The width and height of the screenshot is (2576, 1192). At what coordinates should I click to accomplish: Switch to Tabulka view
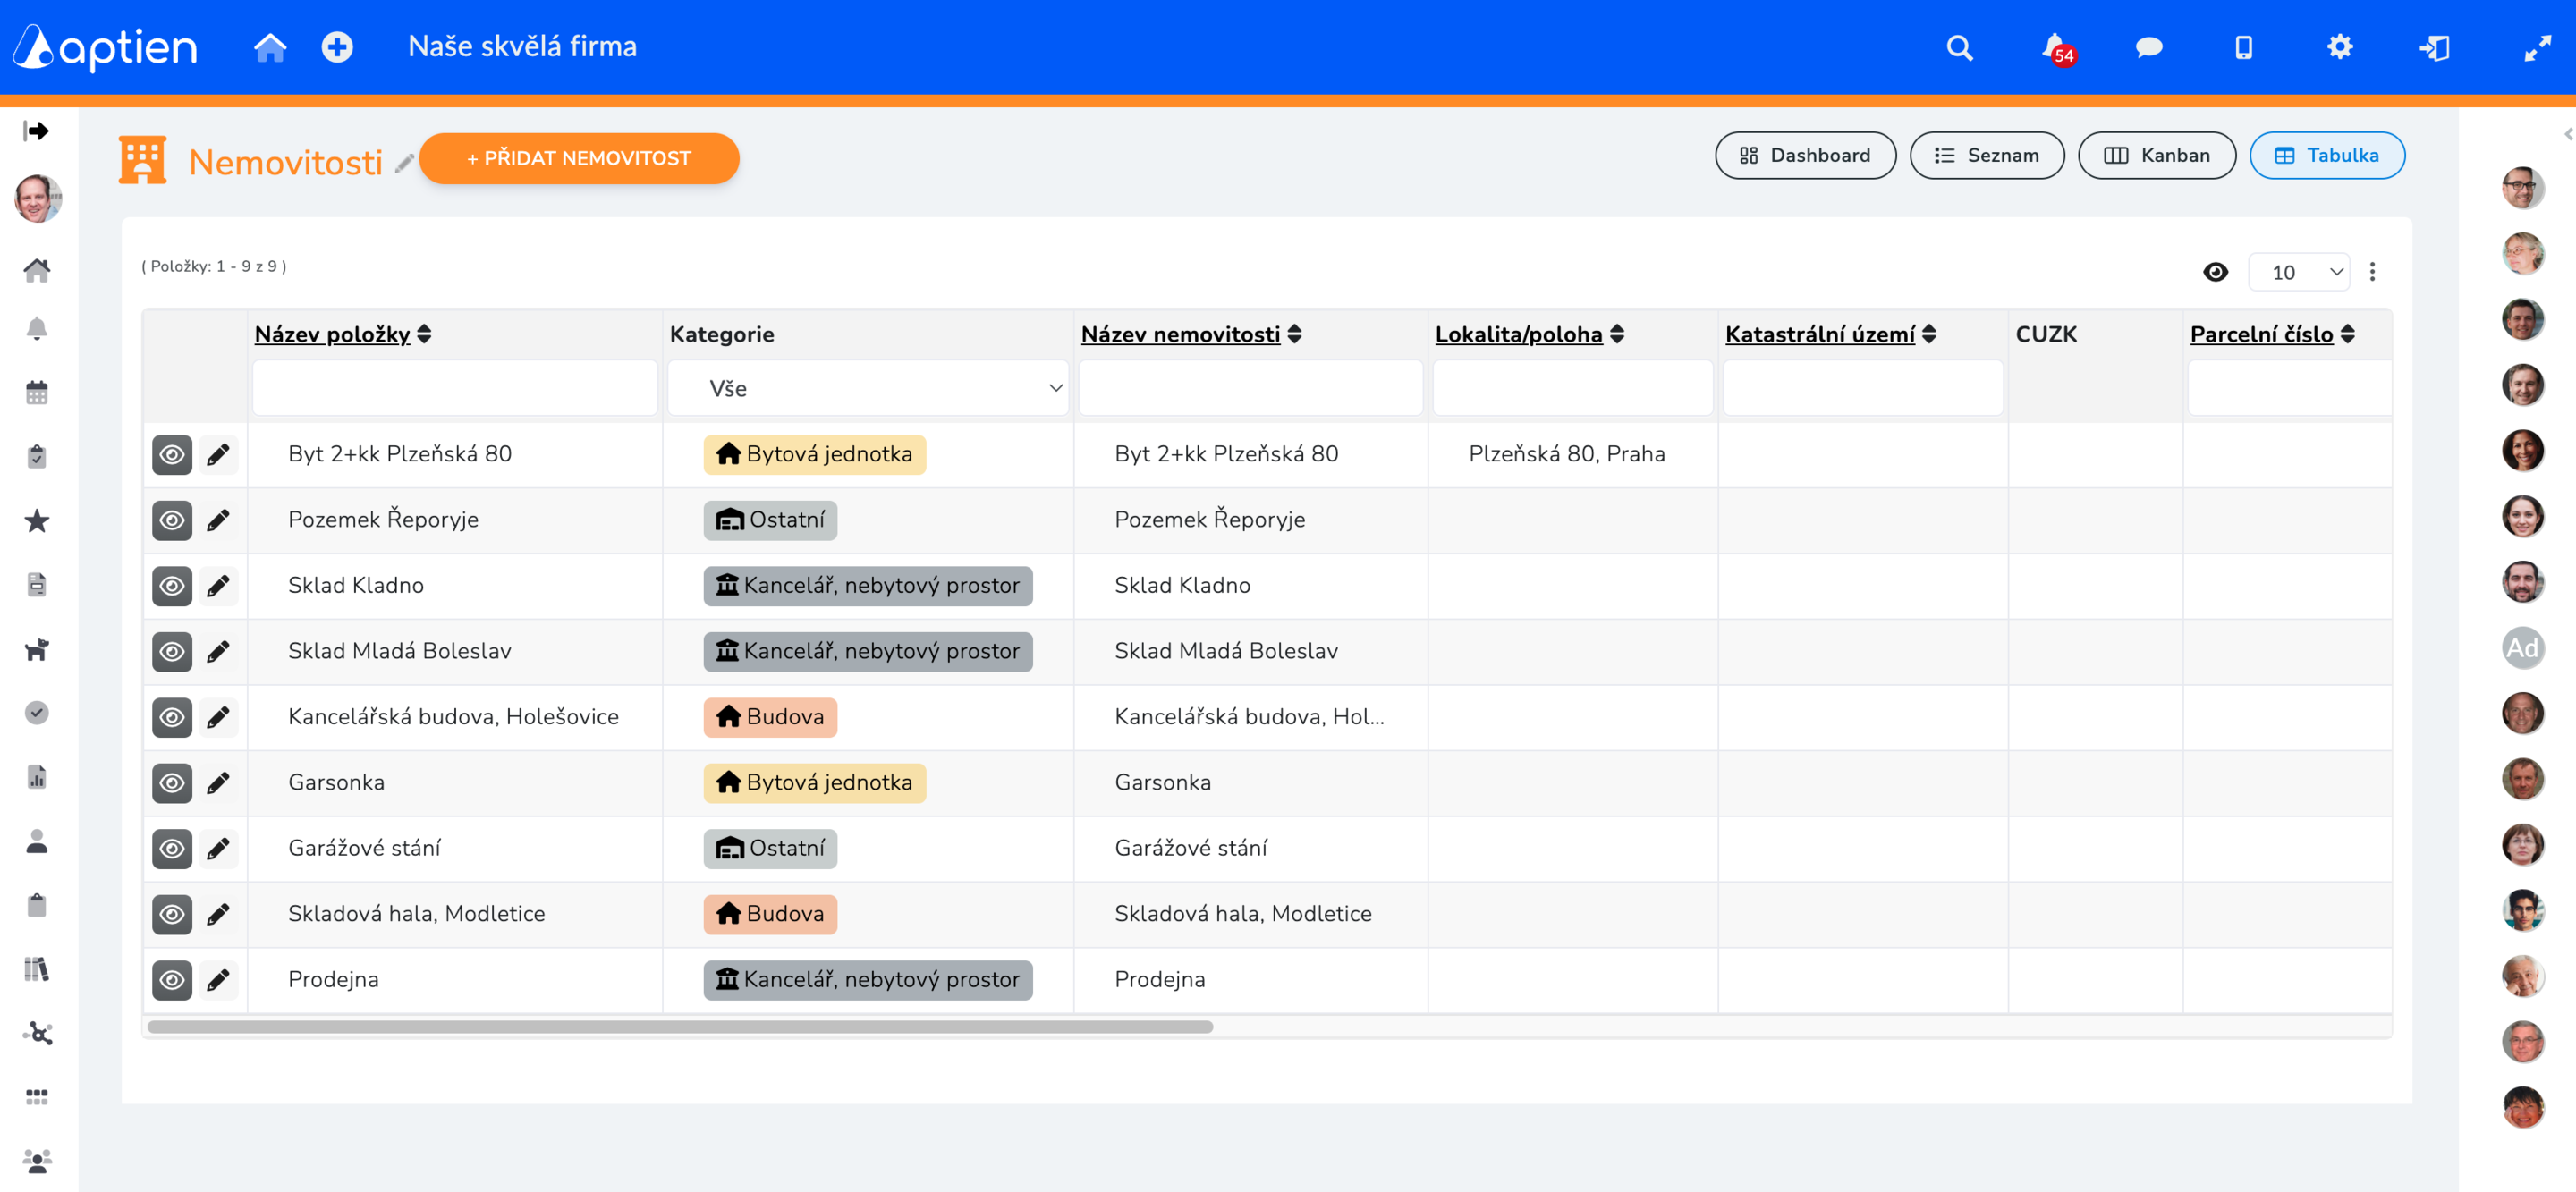(x=2327, y=155)
